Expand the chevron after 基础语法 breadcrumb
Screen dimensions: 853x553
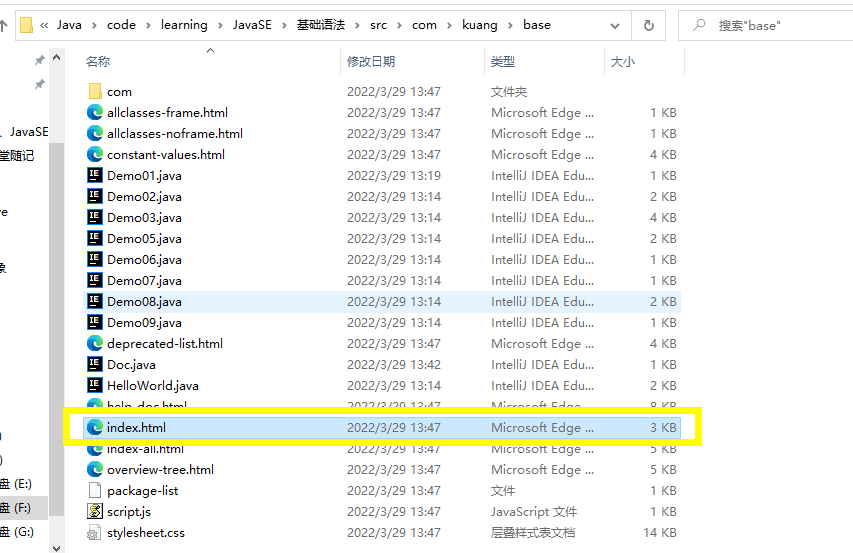(x=357, y=26)
